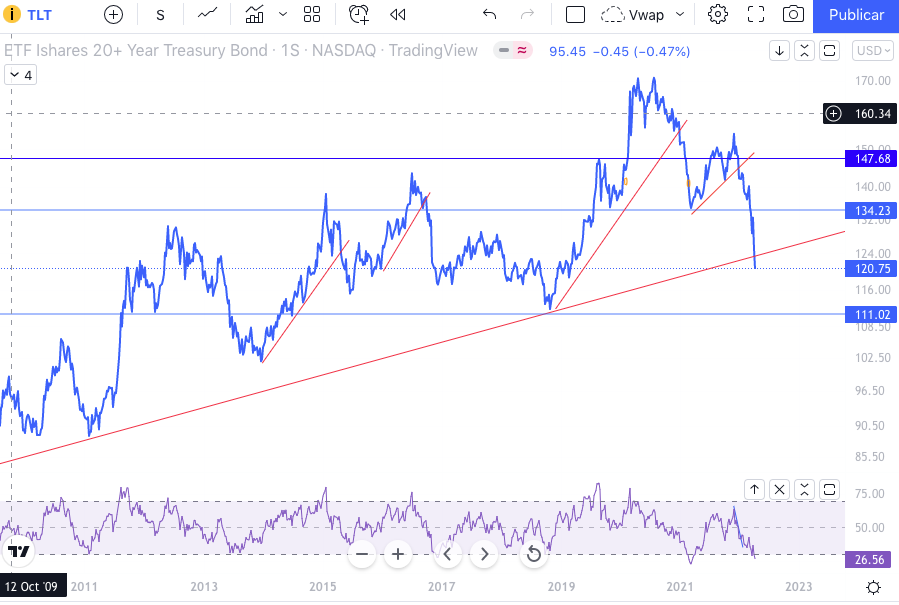Open the USD currency dropdown
Viewport: 899px width, 605px height.
[872, 51]
